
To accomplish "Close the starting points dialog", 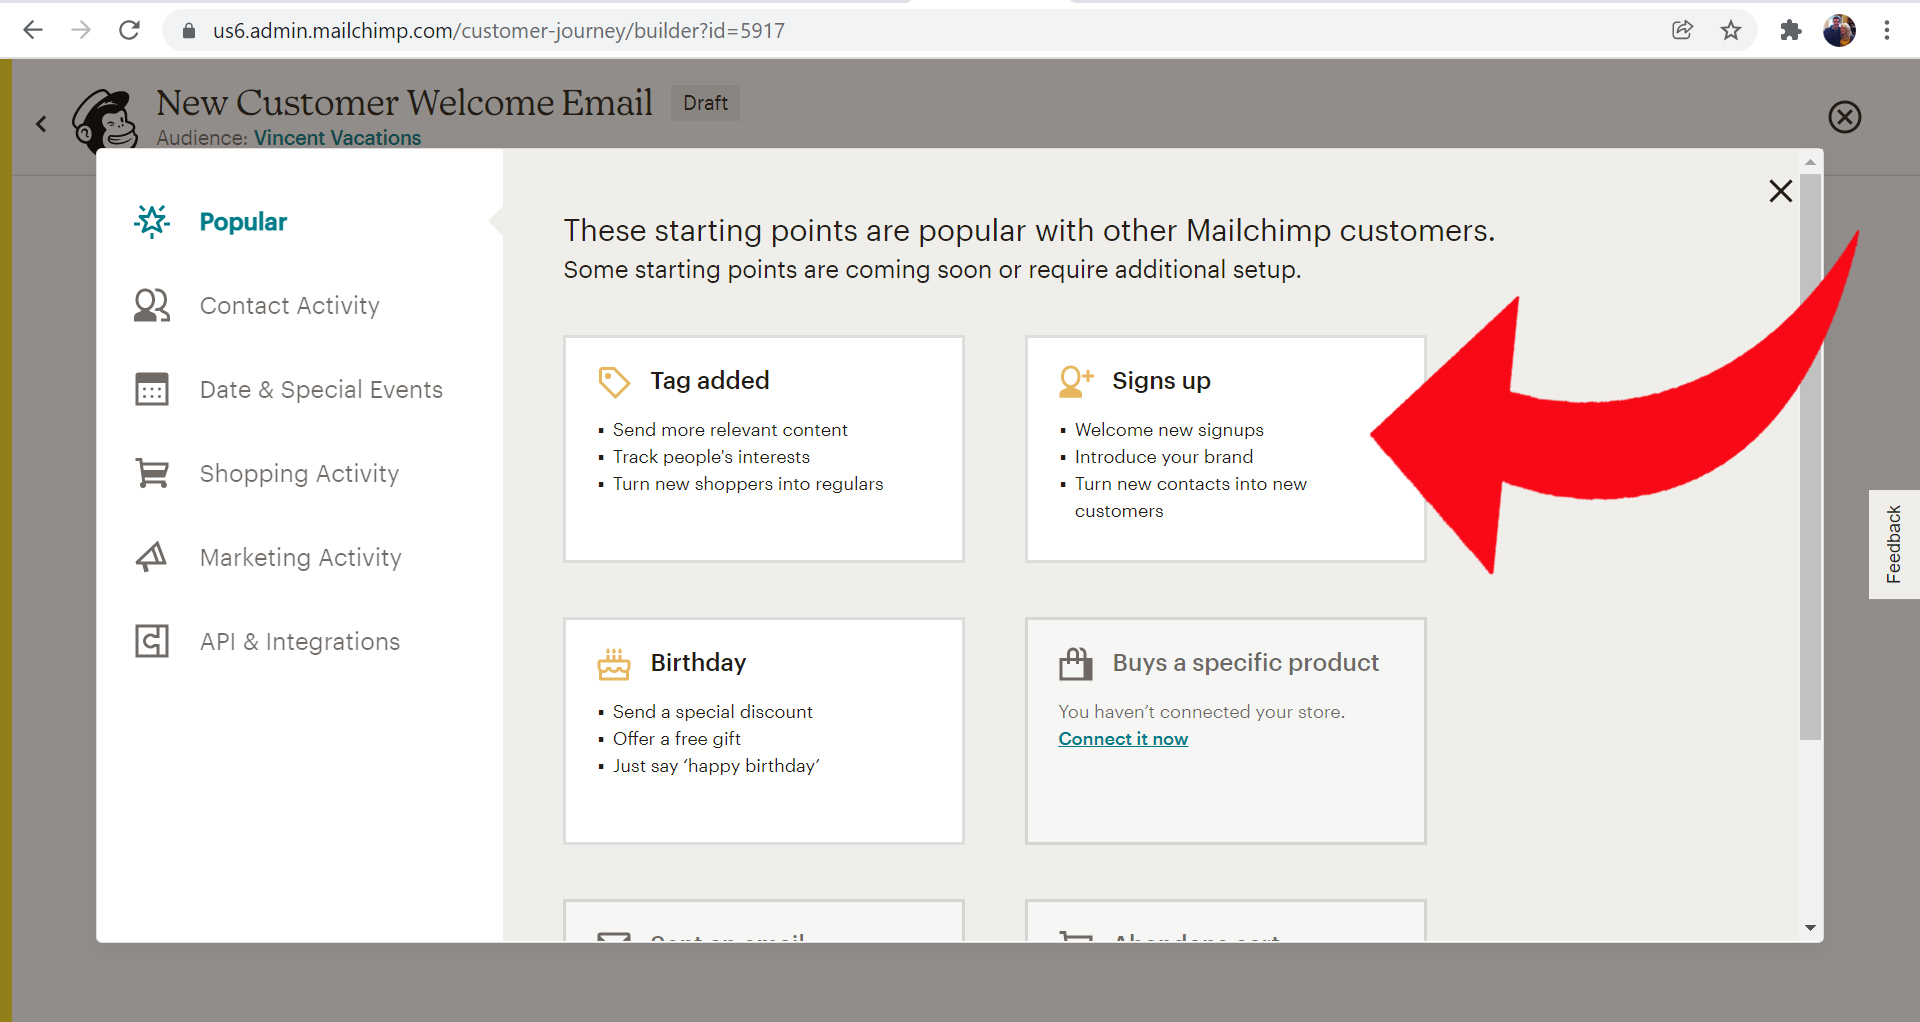I will (x=1781, y=191).
